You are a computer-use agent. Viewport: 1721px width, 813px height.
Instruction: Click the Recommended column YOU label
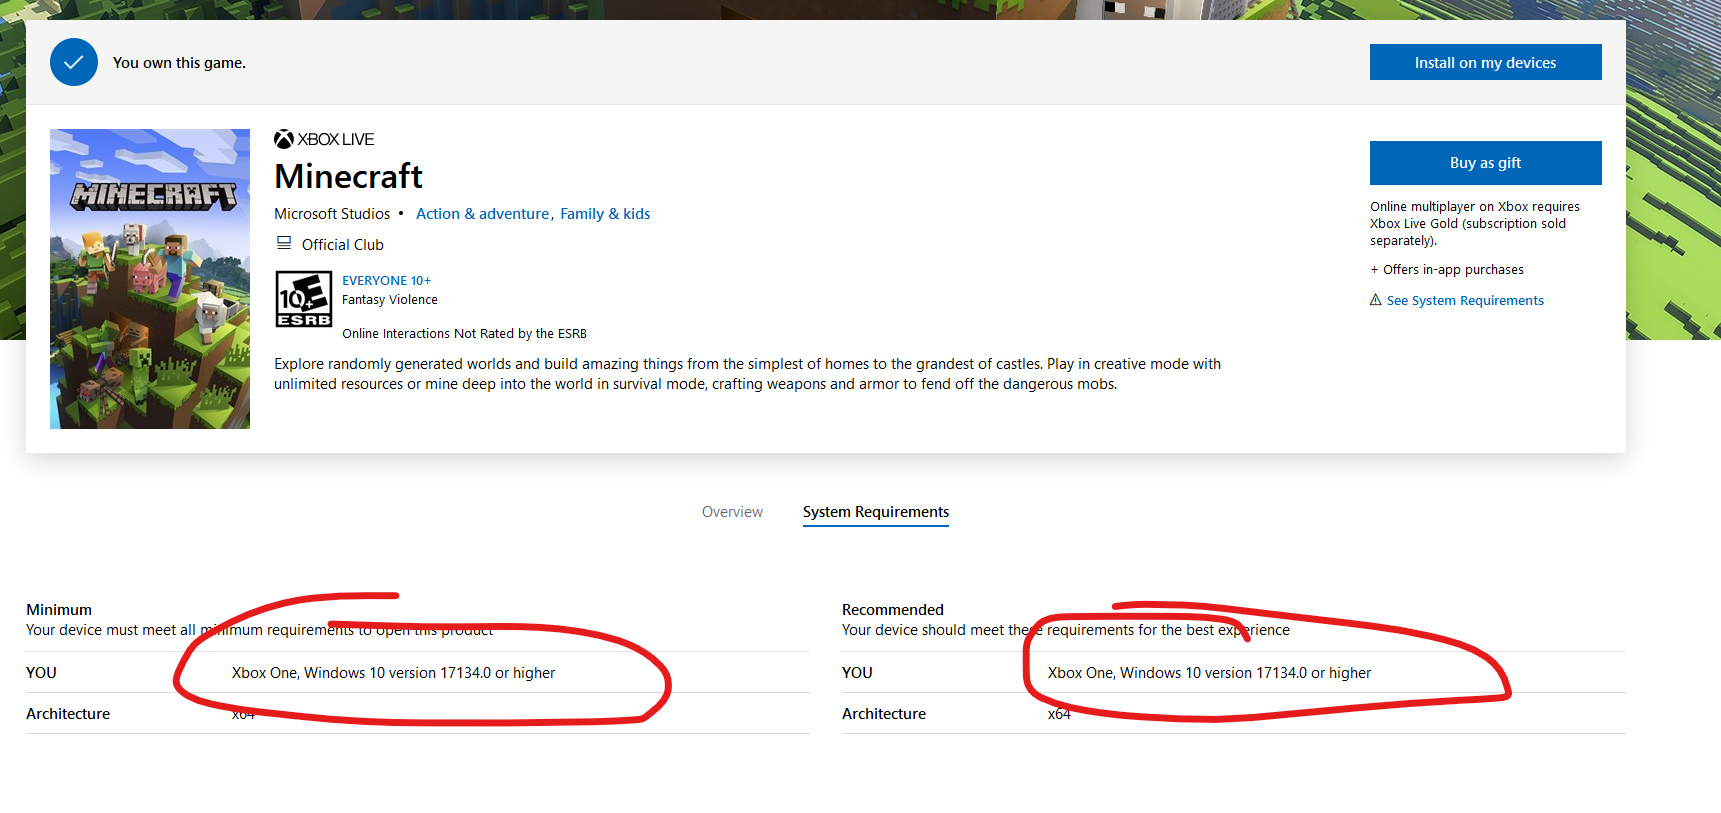[857, 673]
